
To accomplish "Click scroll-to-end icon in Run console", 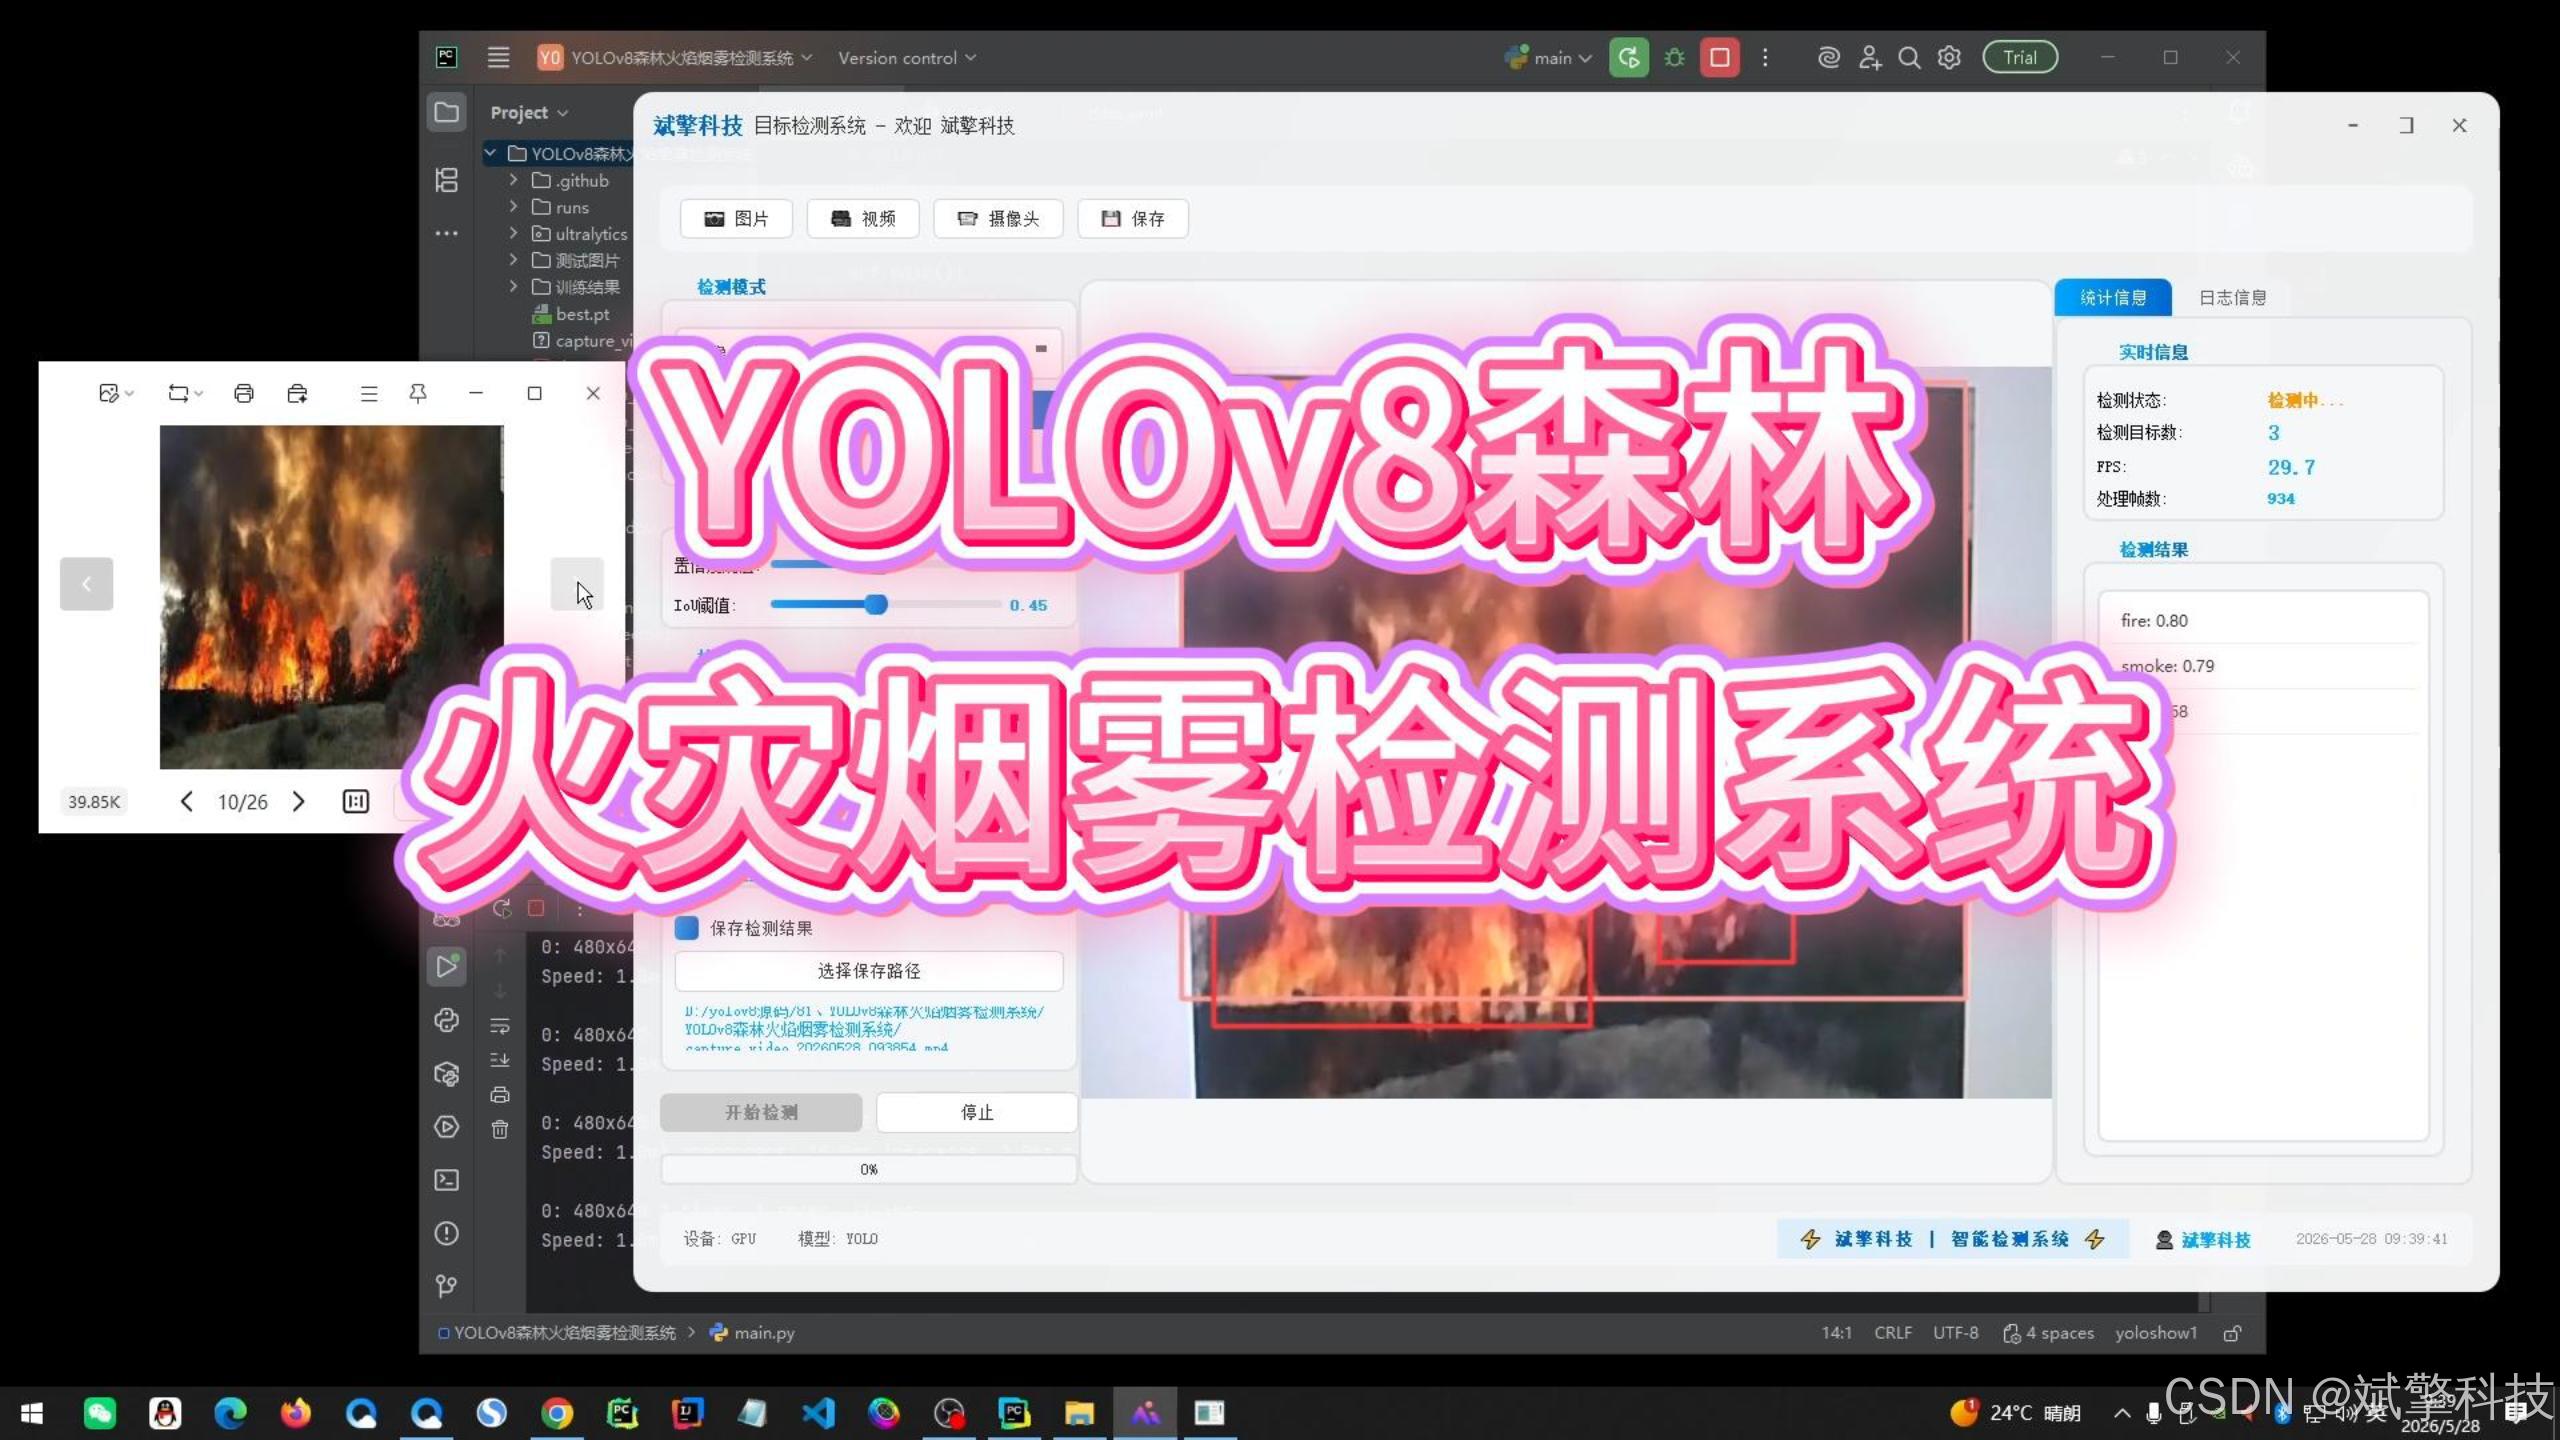I will coord(500,1060).
